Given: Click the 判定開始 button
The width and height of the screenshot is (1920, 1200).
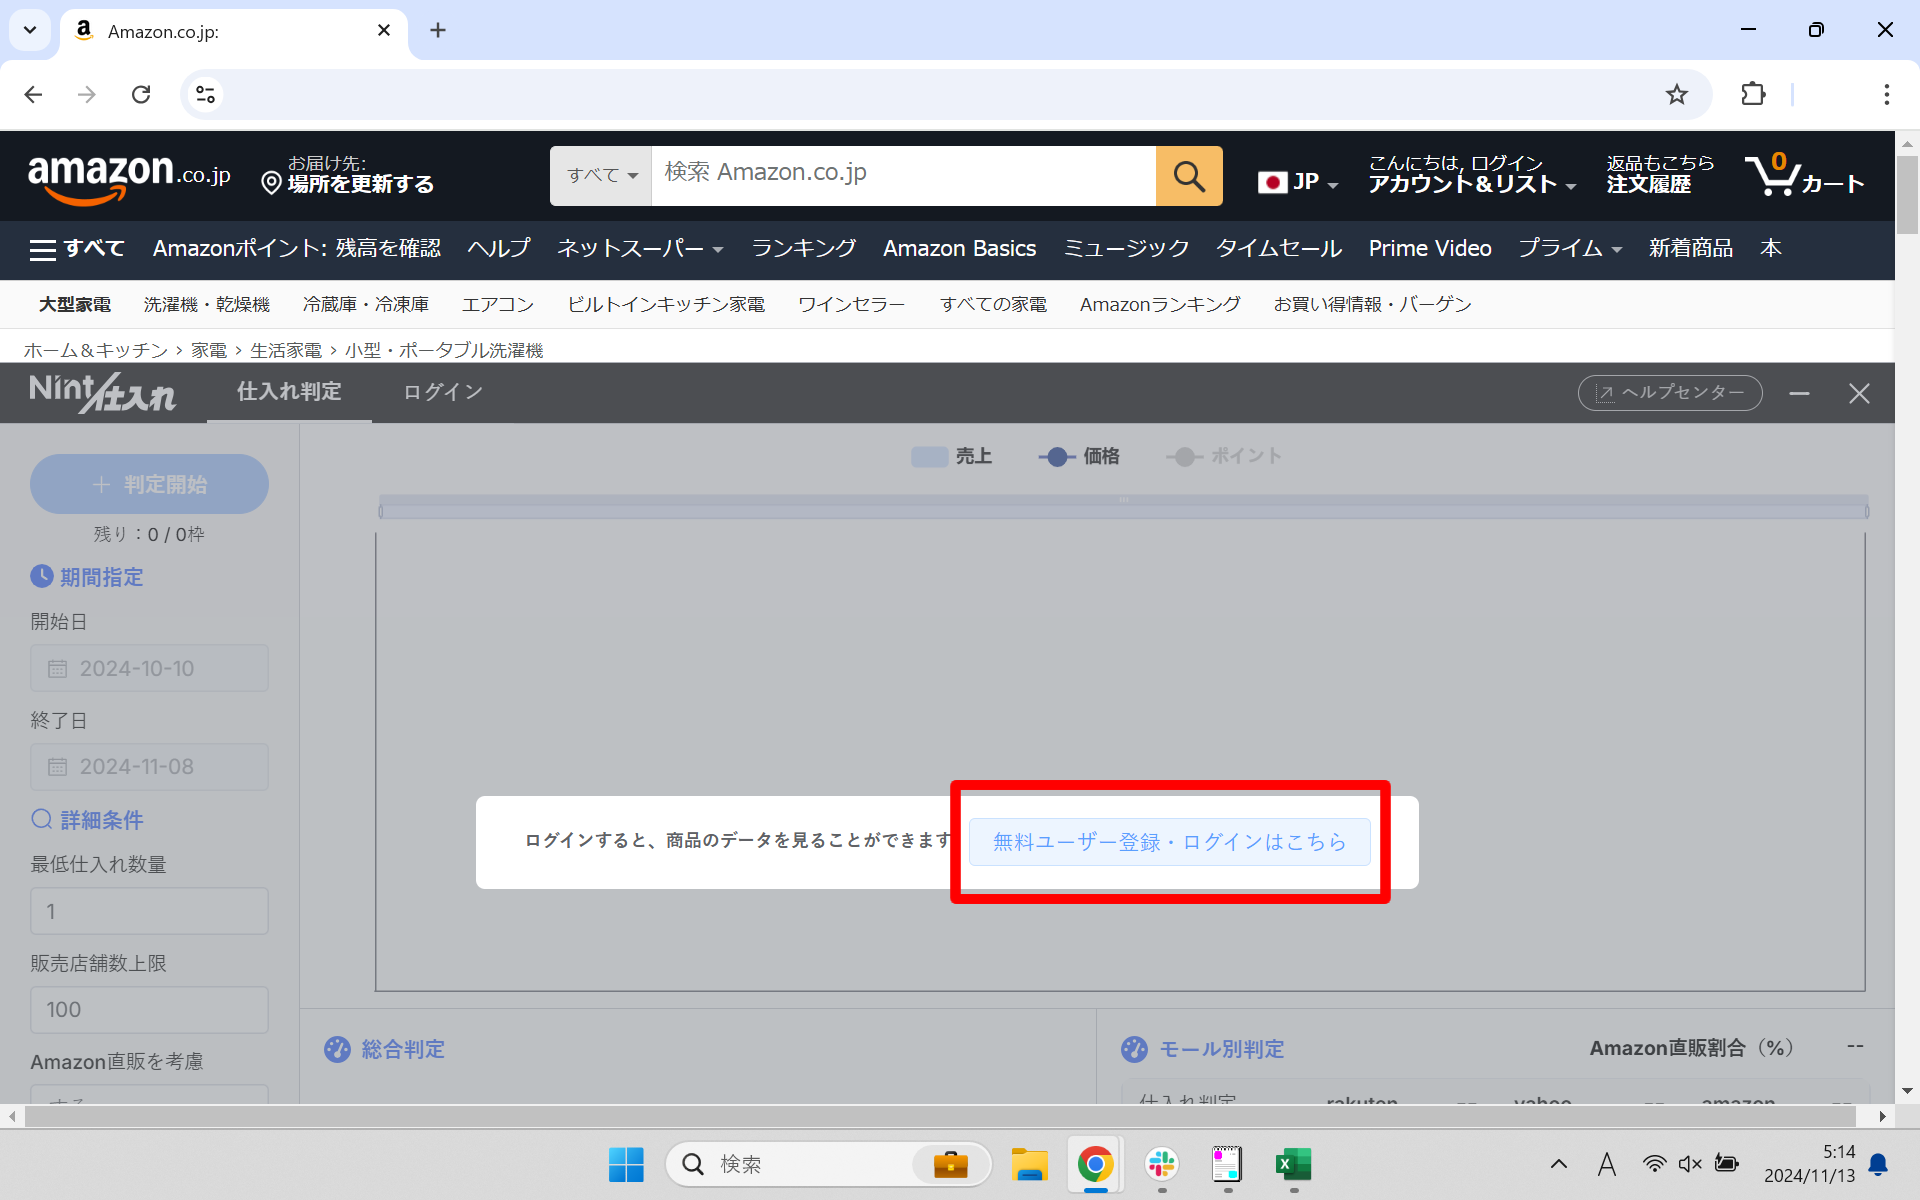Looking at the screenshot, I should [149, 484].
